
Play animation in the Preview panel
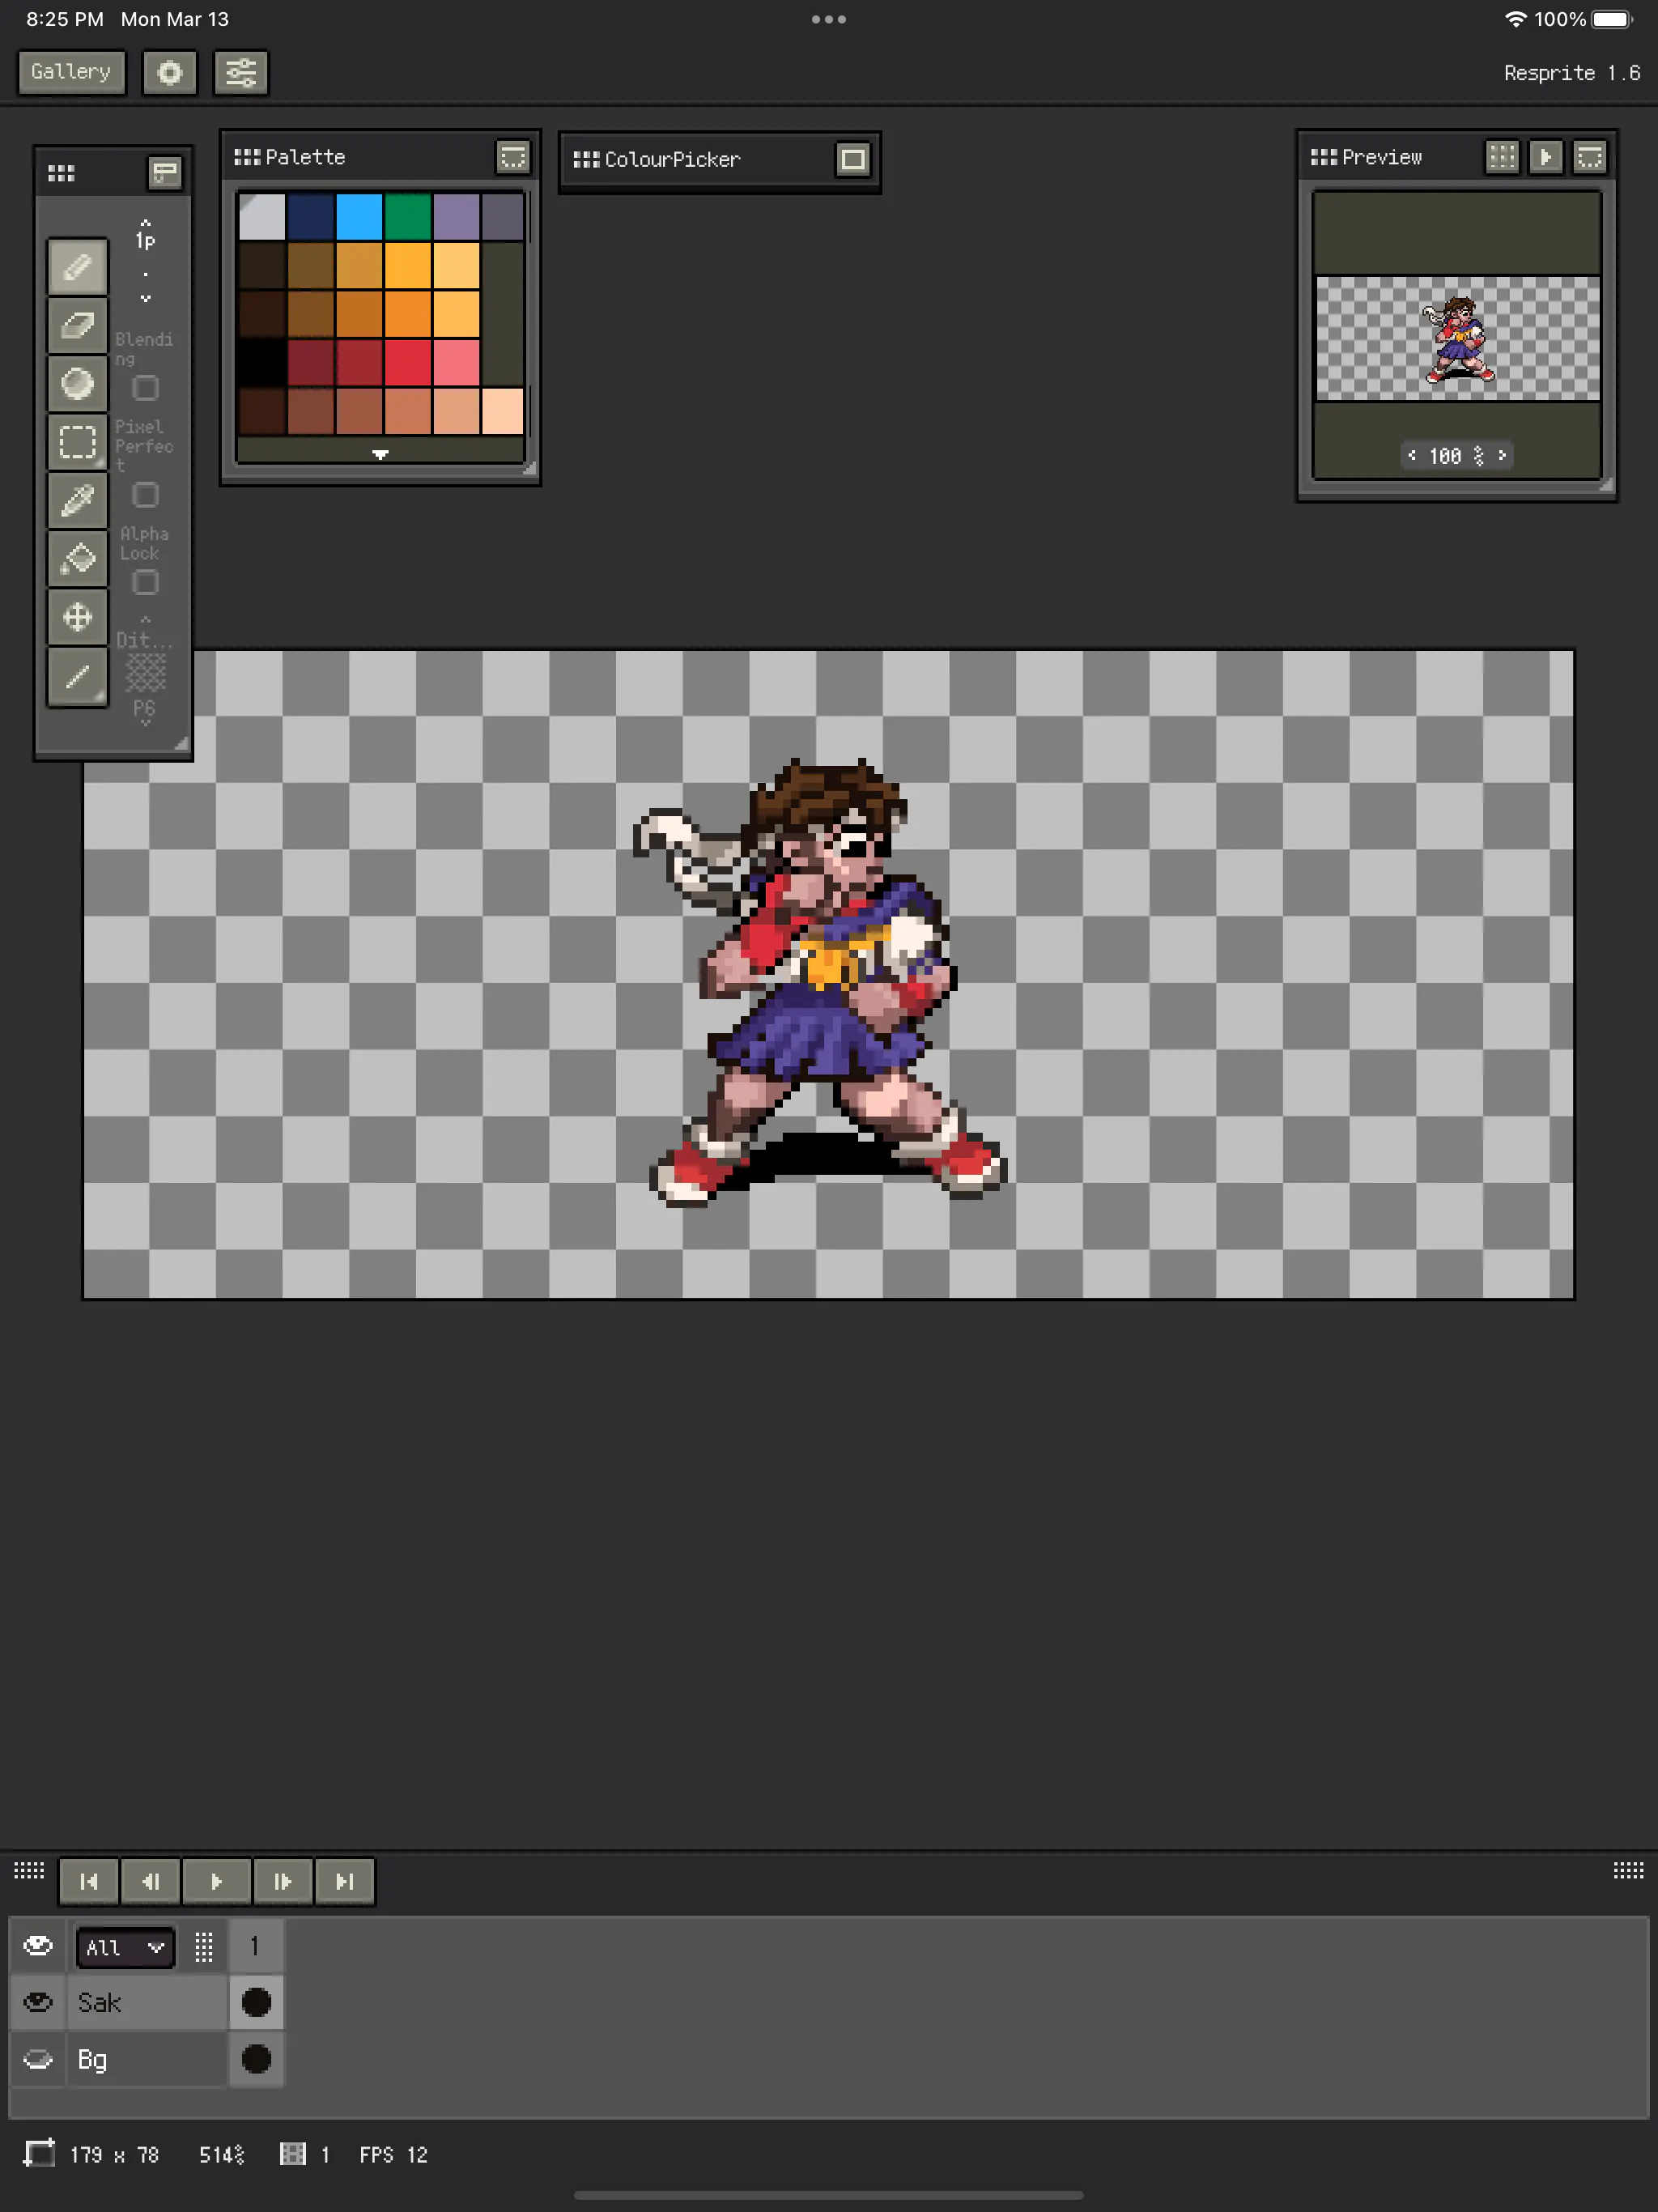tap(1545, 157)
